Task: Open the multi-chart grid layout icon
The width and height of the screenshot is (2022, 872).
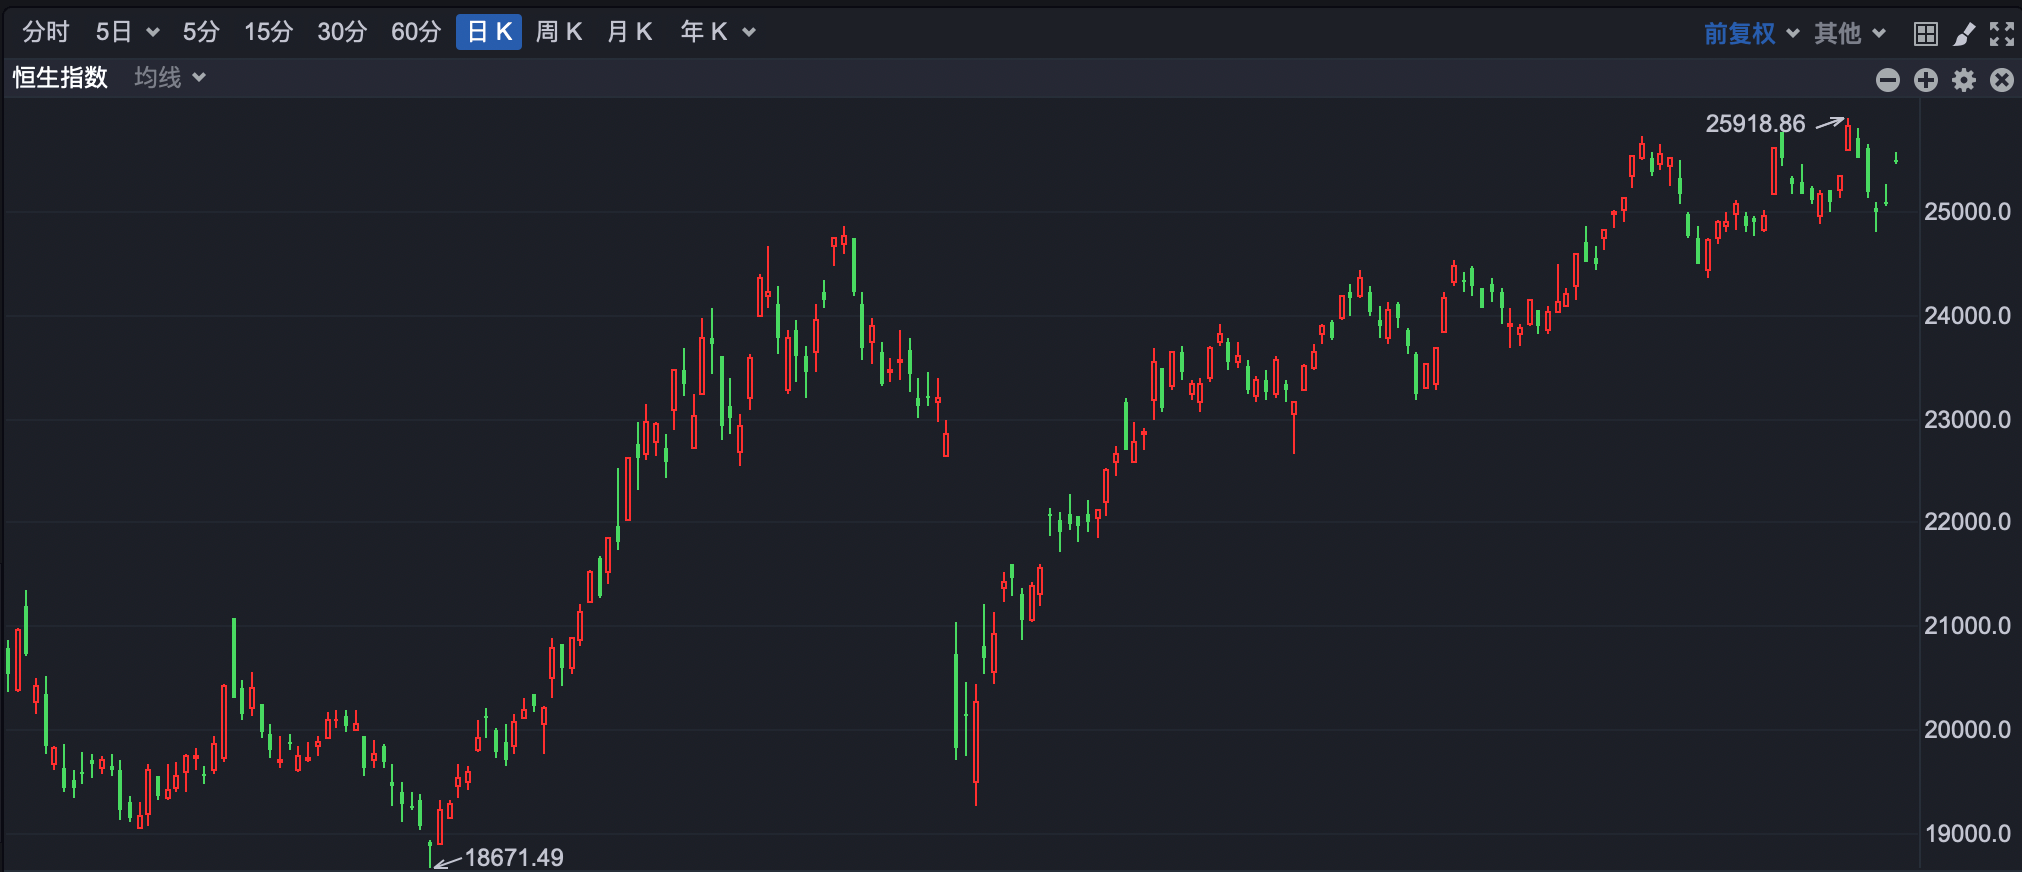Action: [x=1925, y=34]
